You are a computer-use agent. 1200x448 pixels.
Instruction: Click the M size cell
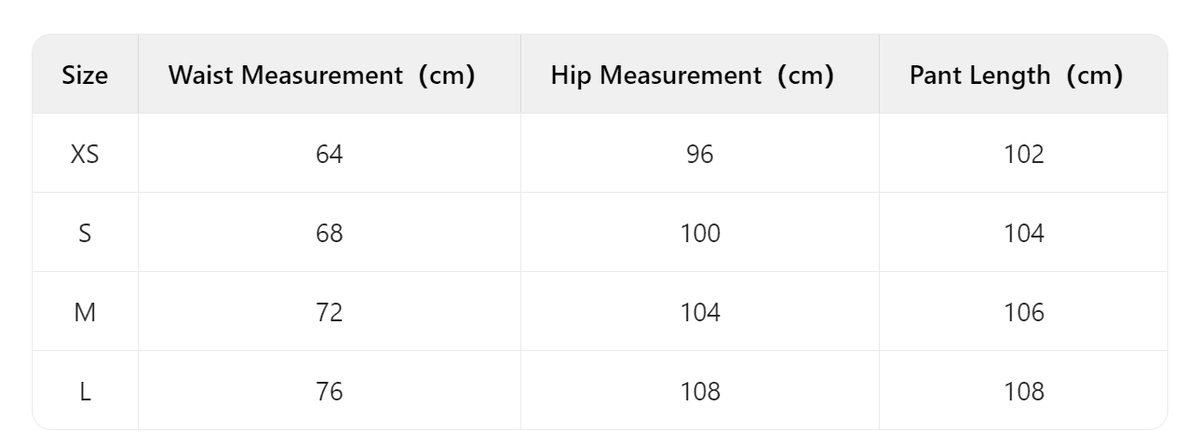(x=85, y=312)
